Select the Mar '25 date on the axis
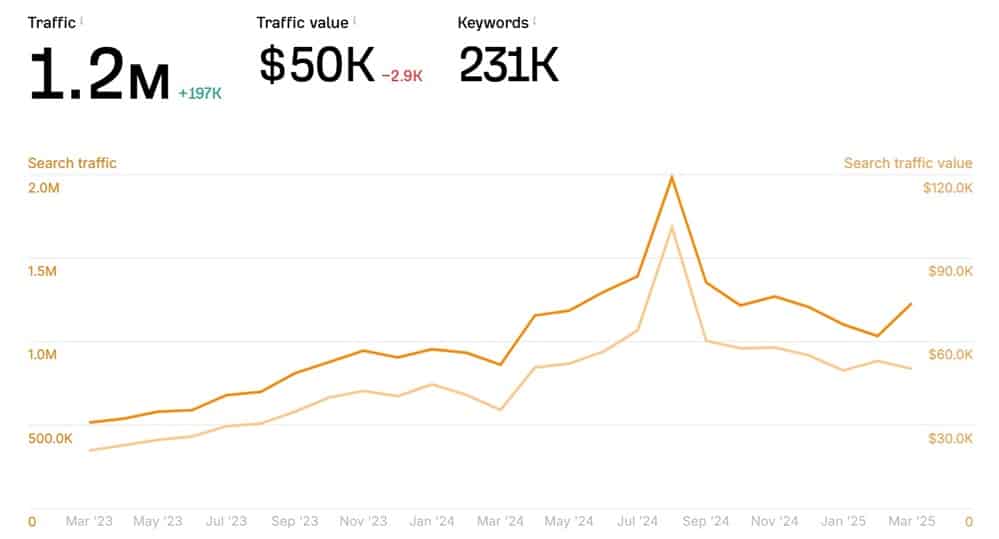This screenshot has width=999, height=539. [912, 521]
